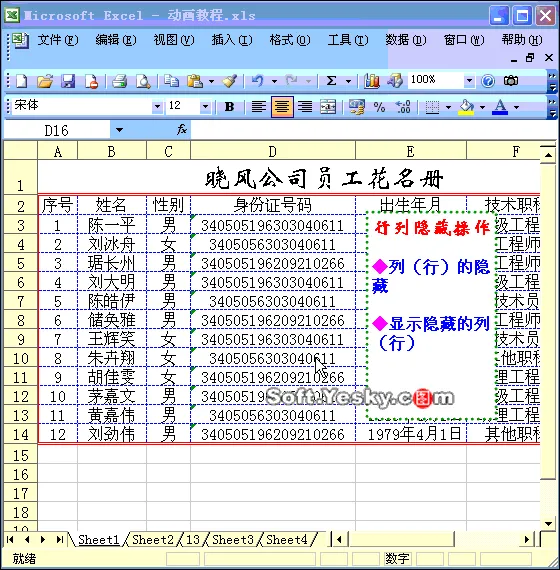Click the New workbook icon
This screenshot has height=570, width=560.
(x=21, y=81)
